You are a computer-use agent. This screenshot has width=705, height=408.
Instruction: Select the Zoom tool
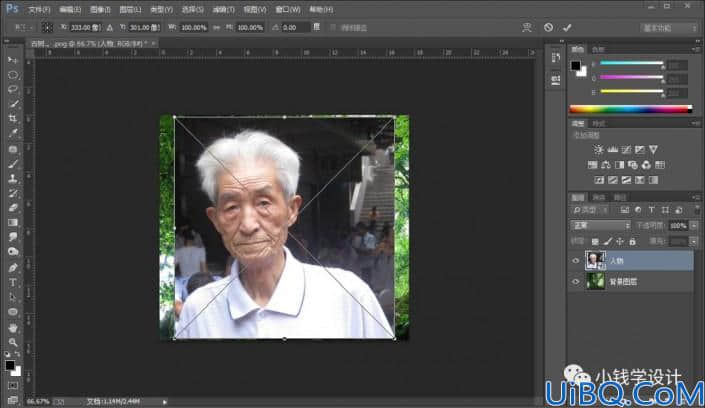pos(13,342)
